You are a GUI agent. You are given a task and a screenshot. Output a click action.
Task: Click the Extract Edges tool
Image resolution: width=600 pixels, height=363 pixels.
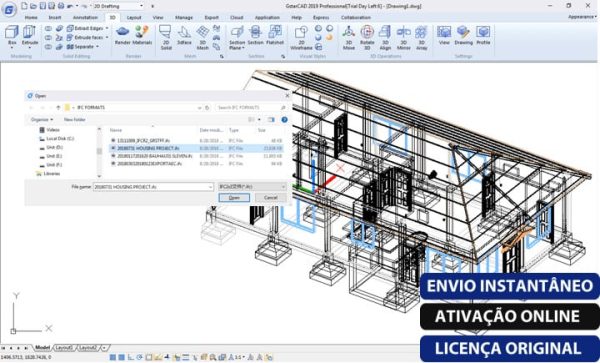click(85, 28)
